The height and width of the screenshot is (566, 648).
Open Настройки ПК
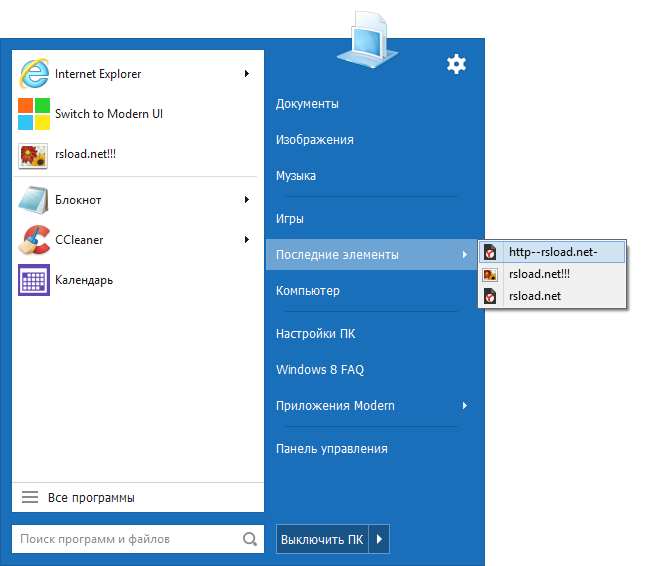(x=315, y=333)
